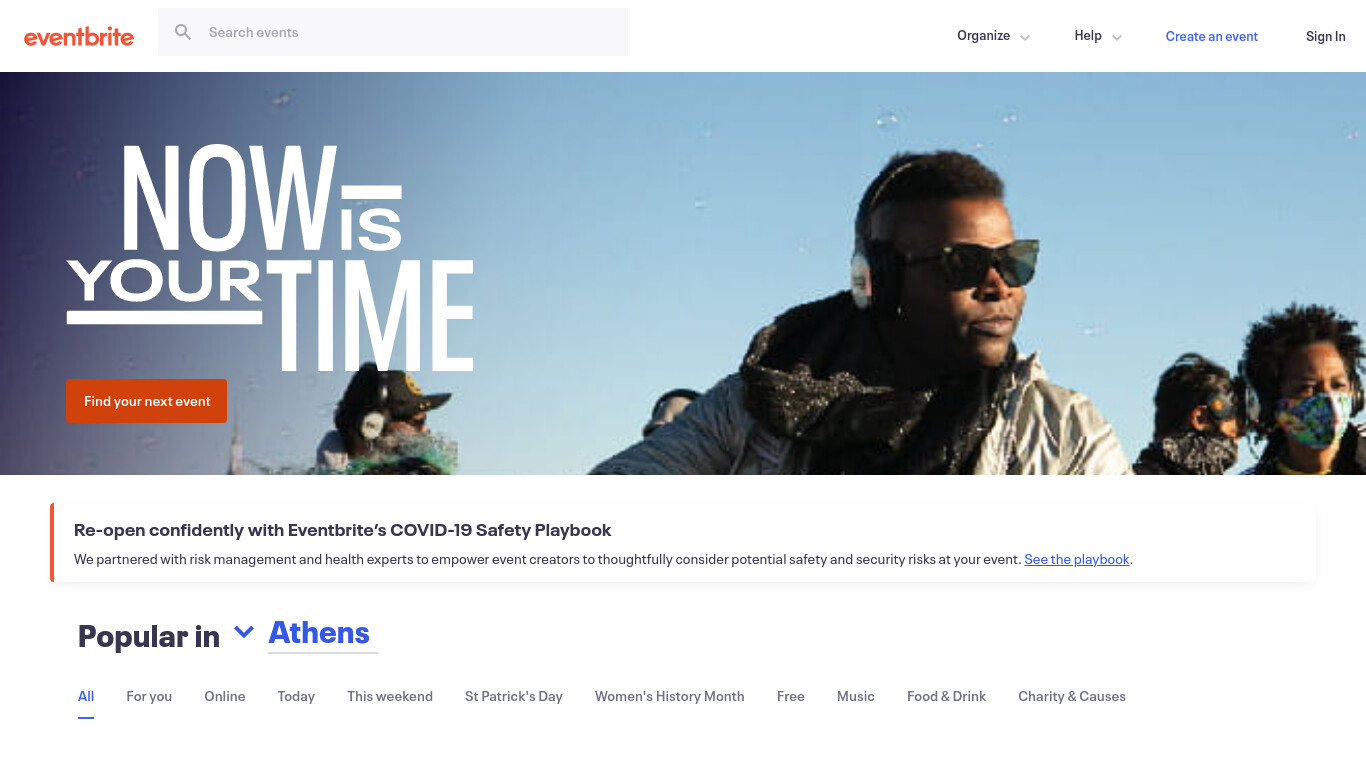This screenshot has width=1366, height=768.
Task: Open See the playbook link
Action: 1077,559
